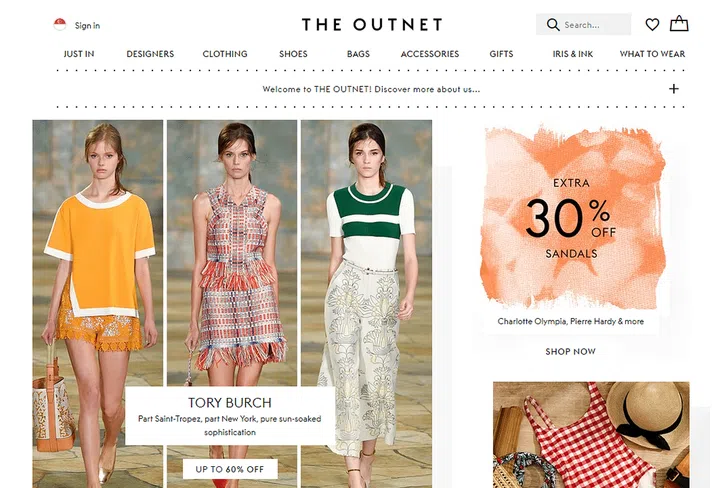Click the Singapore flag country icon

[x=60, y=24]
